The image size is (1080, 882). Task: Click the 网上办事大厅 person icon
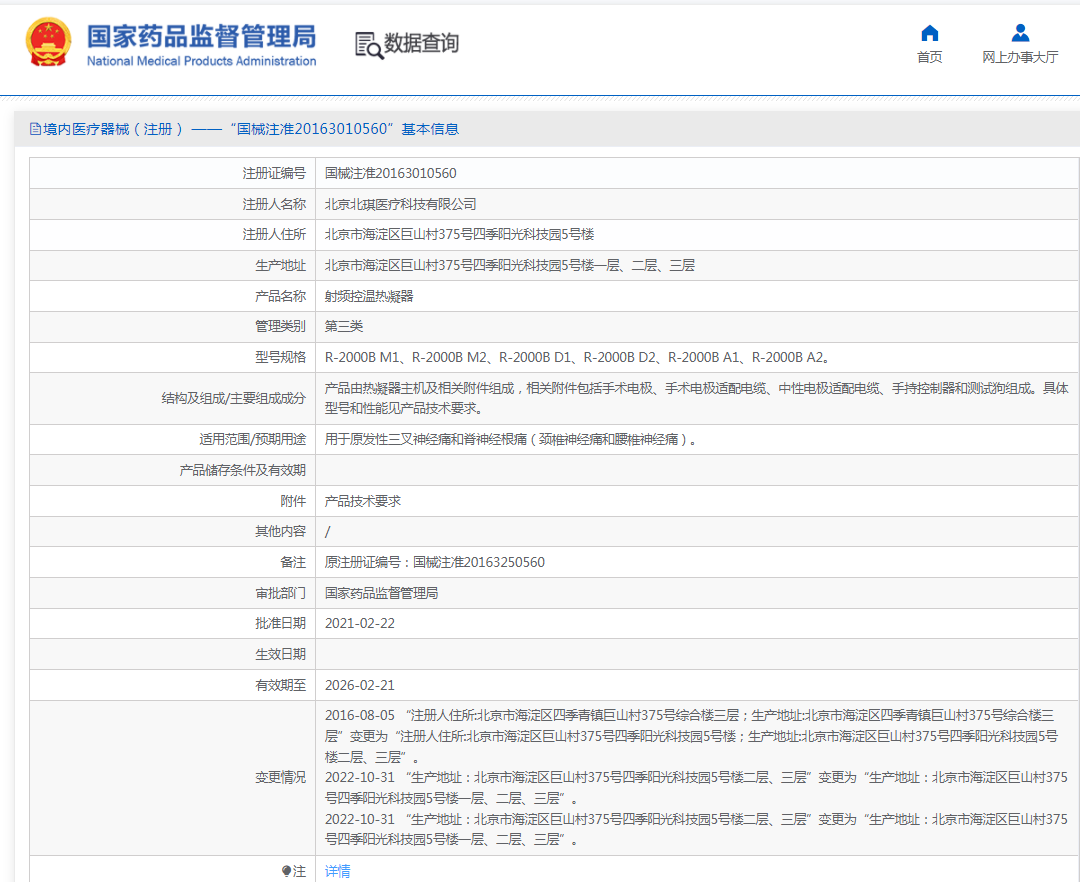tap(1019, 33)
